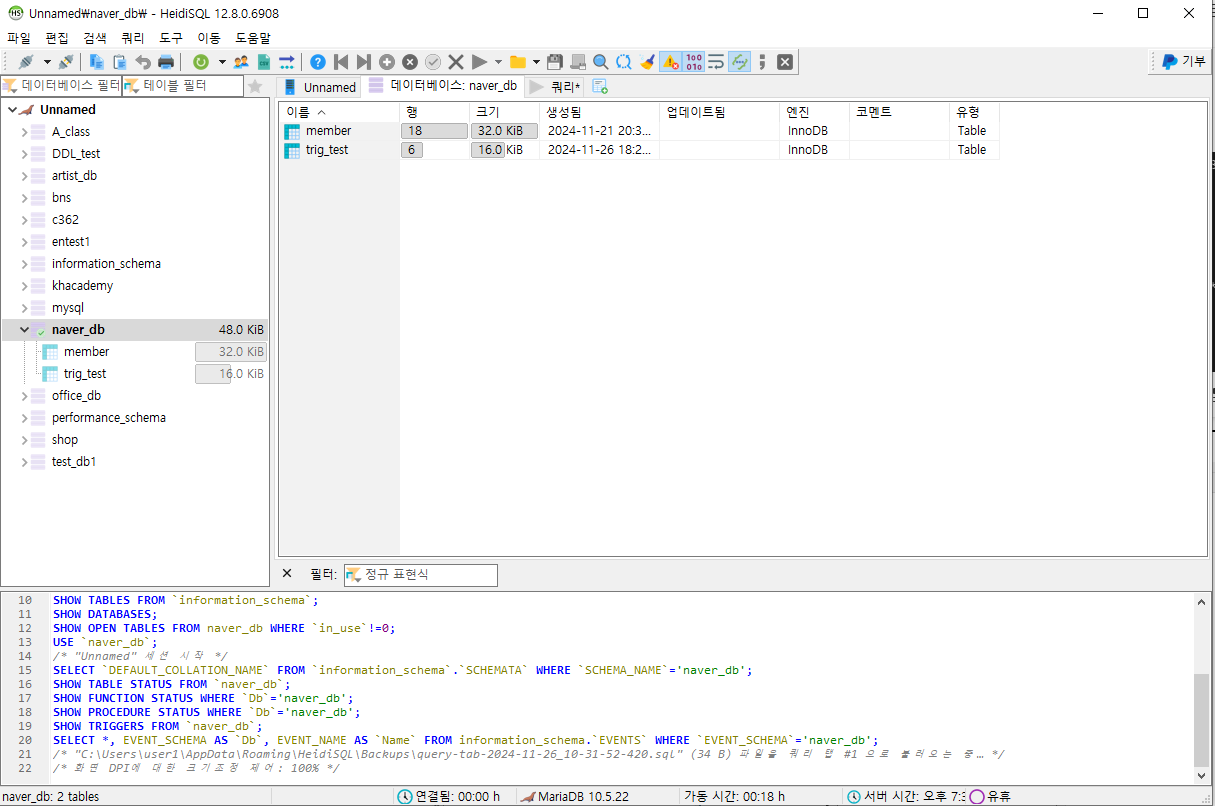Switch to the Unnamed host tab
The width and height of the screenshot is (1215, 806).
(319, 87)
